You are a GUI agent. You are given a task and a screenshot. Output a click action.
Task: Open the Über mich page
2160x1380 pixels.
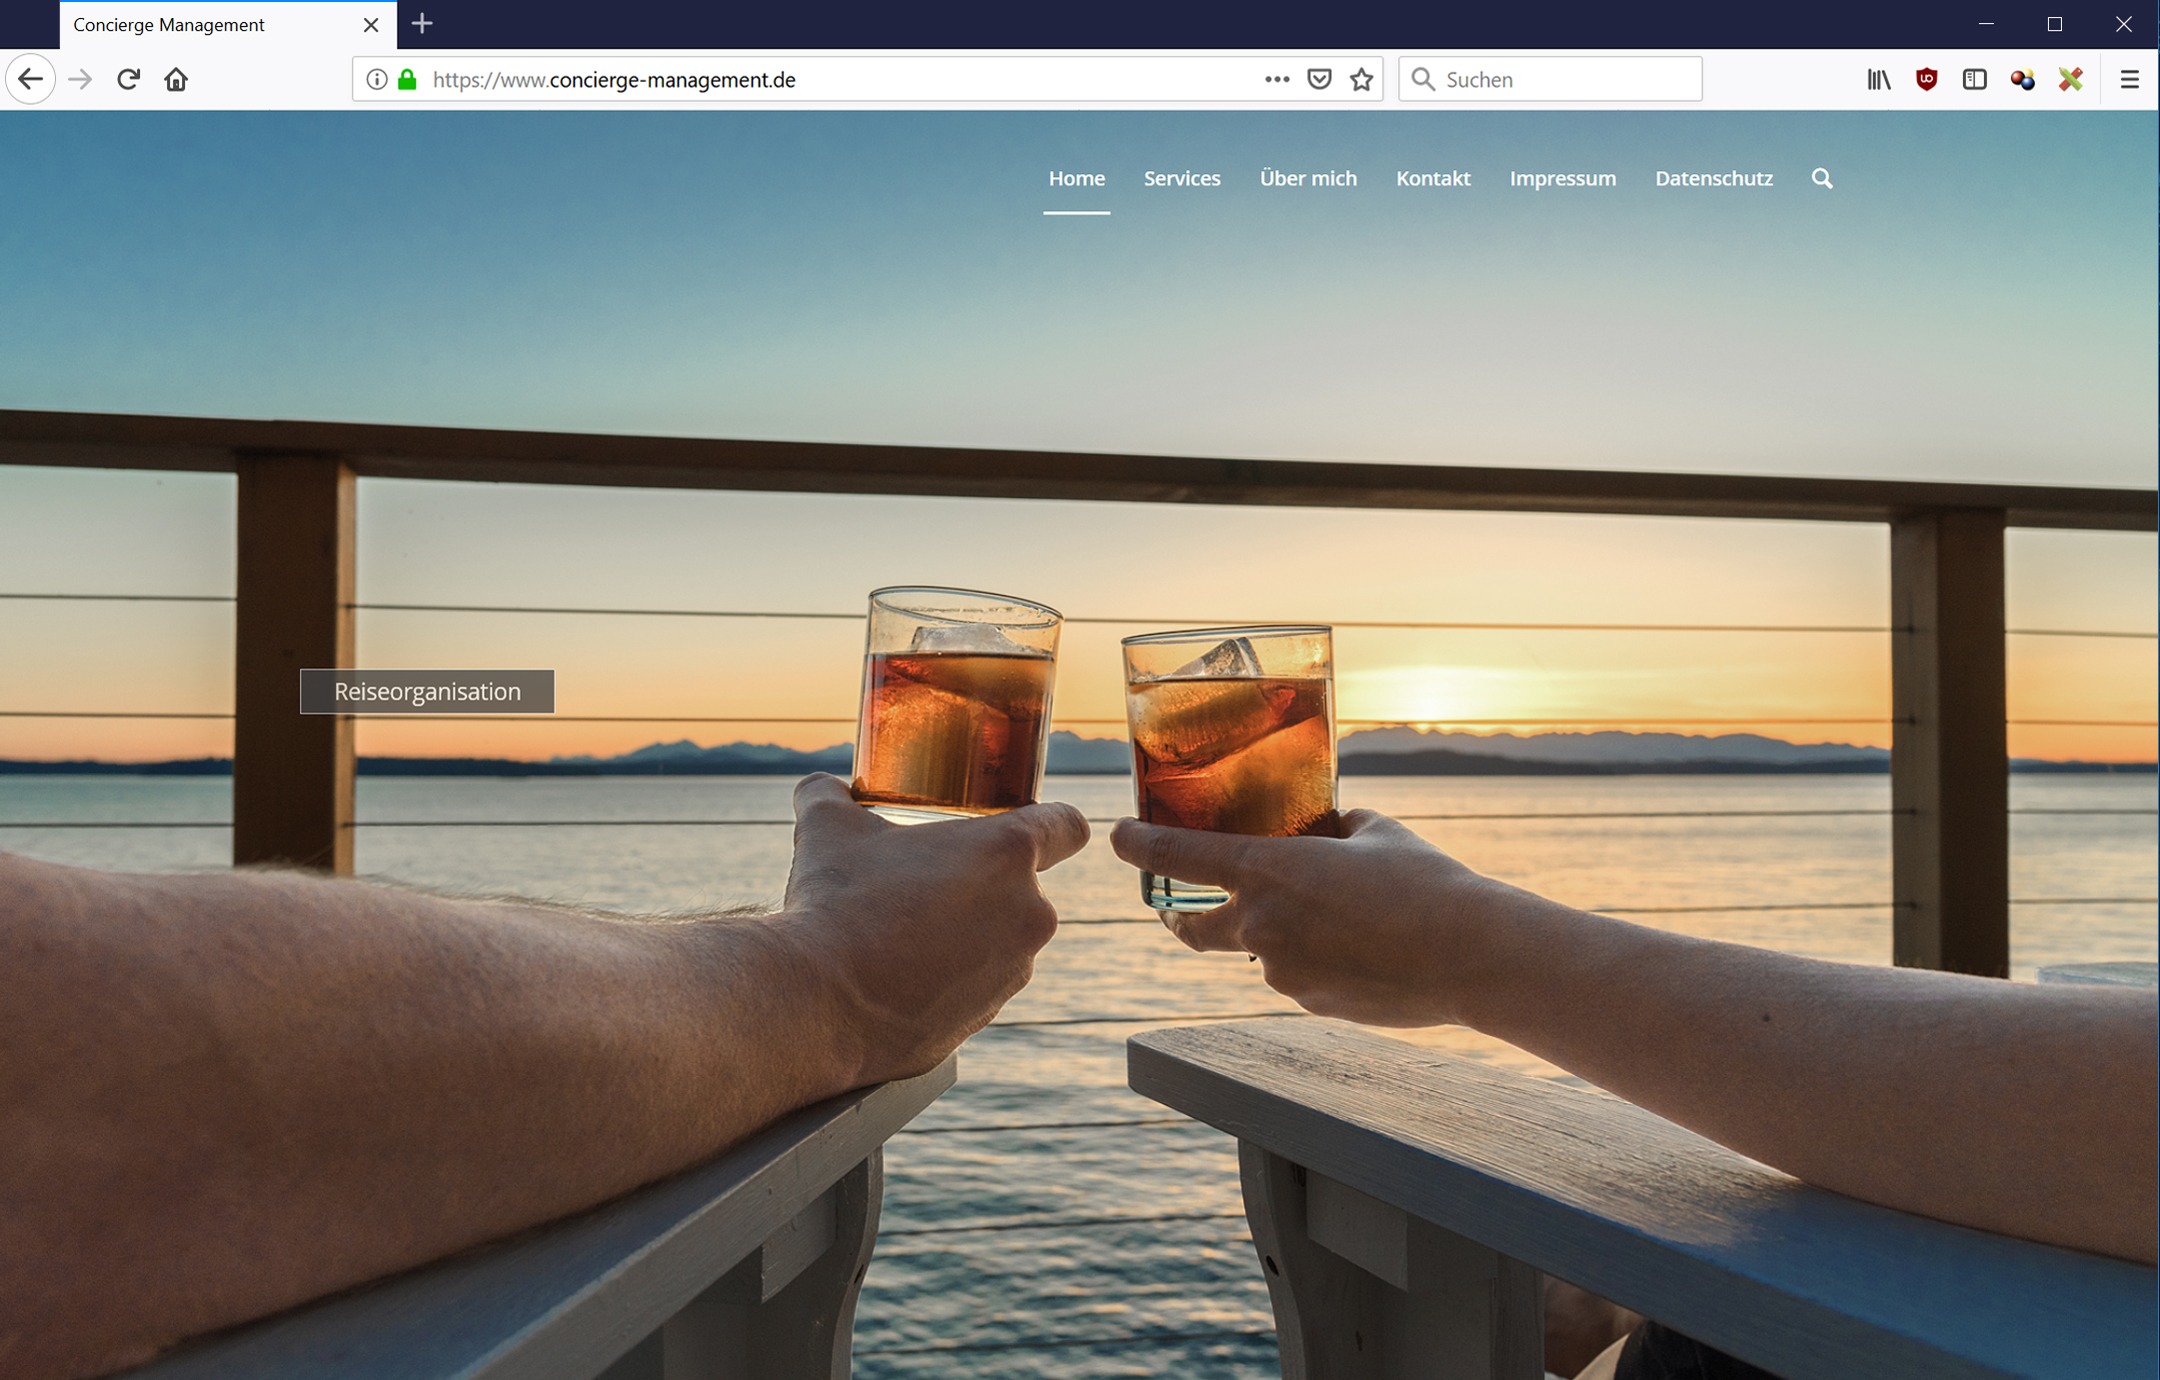[x=1308, y=178]
